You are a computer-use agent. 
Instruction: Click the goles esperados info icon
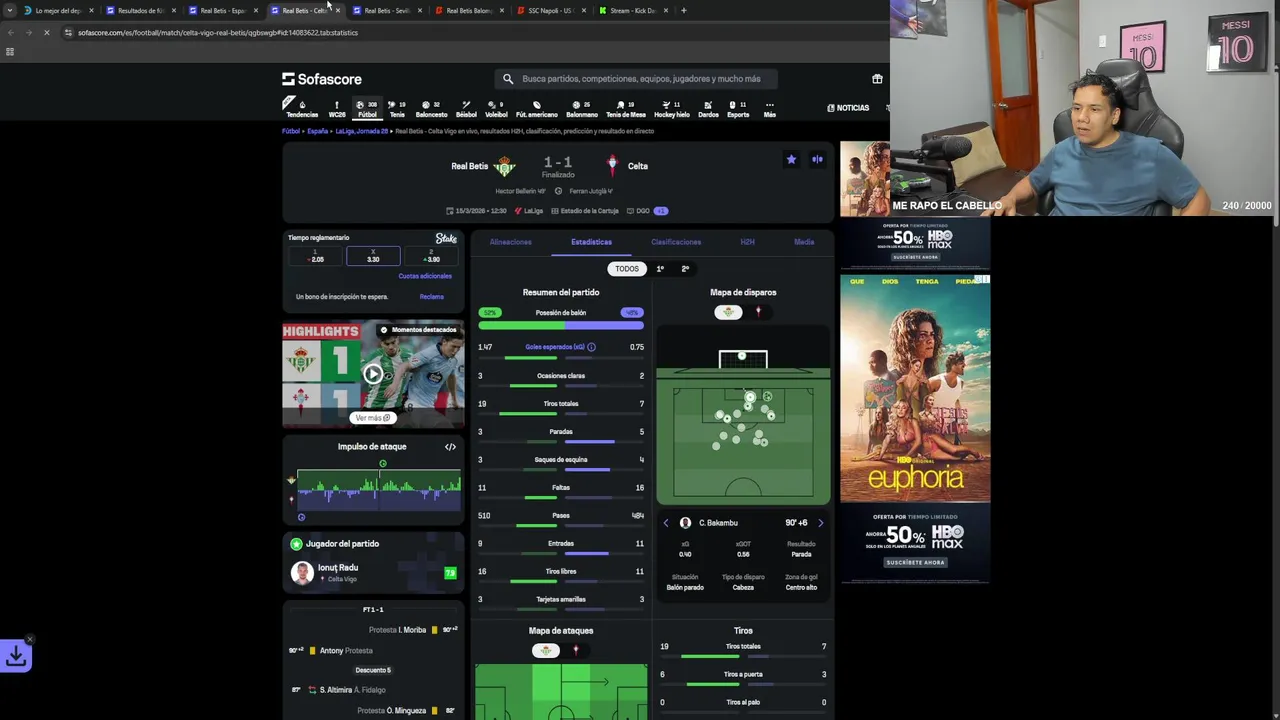coord(591,347)
